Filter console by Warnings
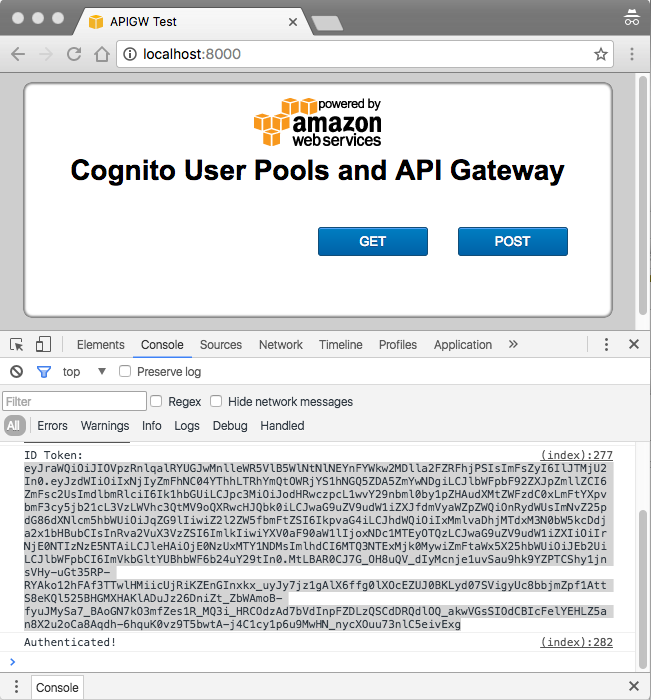 pos(105,425)
